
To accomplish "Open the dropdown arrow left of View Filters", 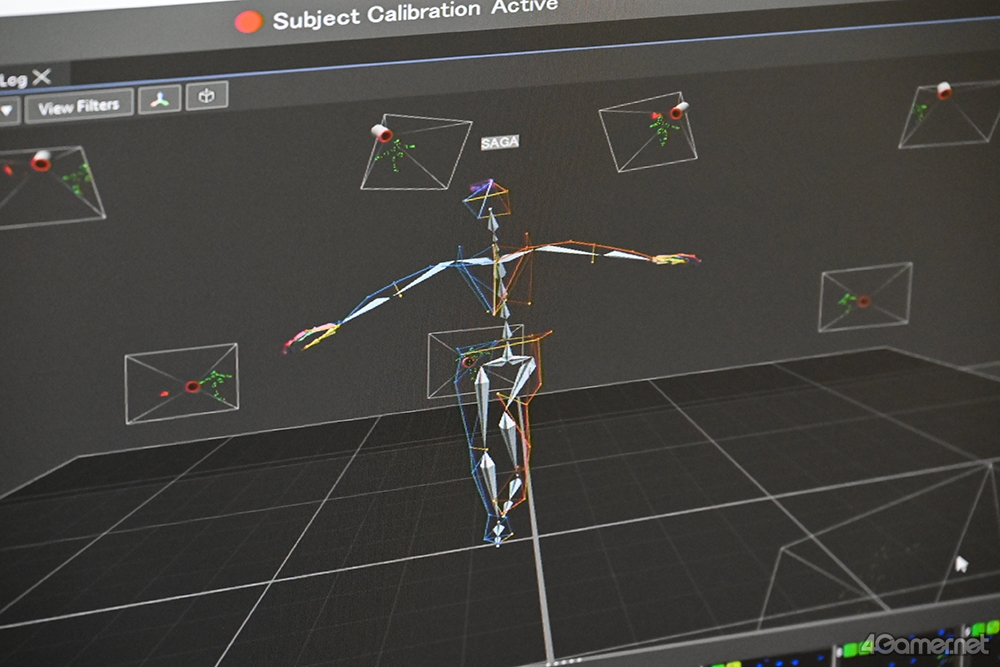I will [x=6, y=109].
